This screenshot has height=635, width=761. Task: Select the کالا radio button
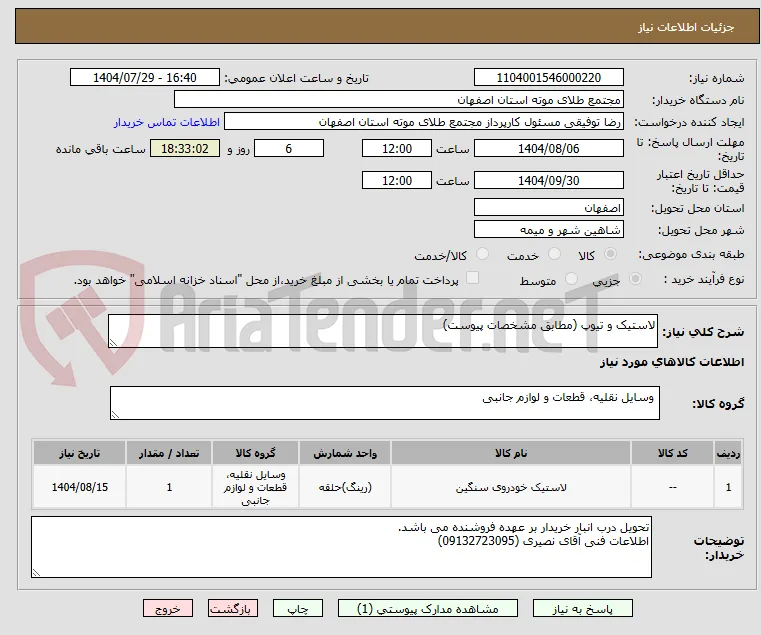point(610,254)
